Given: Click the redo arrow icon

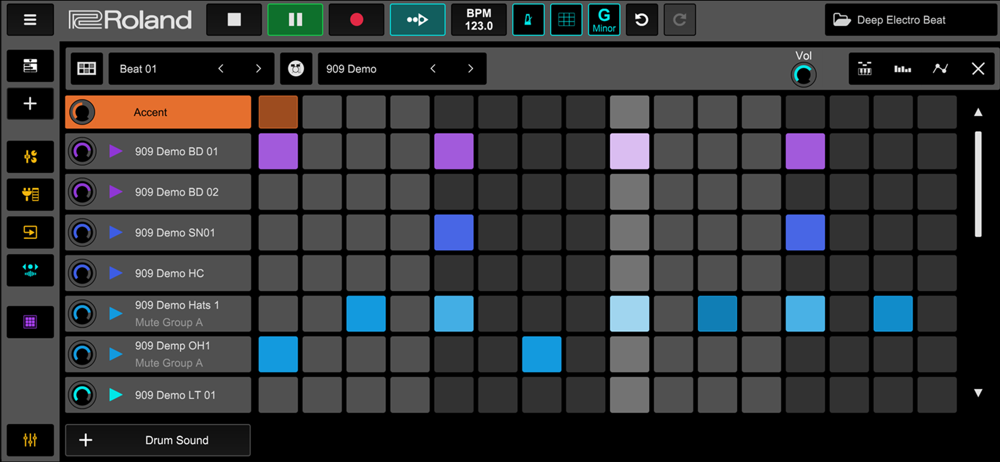Looking at the screenshot, I should pos(680,19).
